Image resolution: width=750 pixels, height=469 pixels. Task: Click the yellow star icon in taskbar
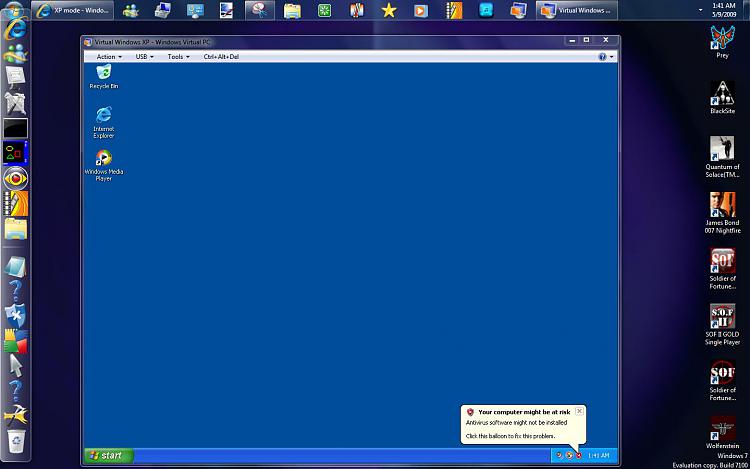pos(389,11)
